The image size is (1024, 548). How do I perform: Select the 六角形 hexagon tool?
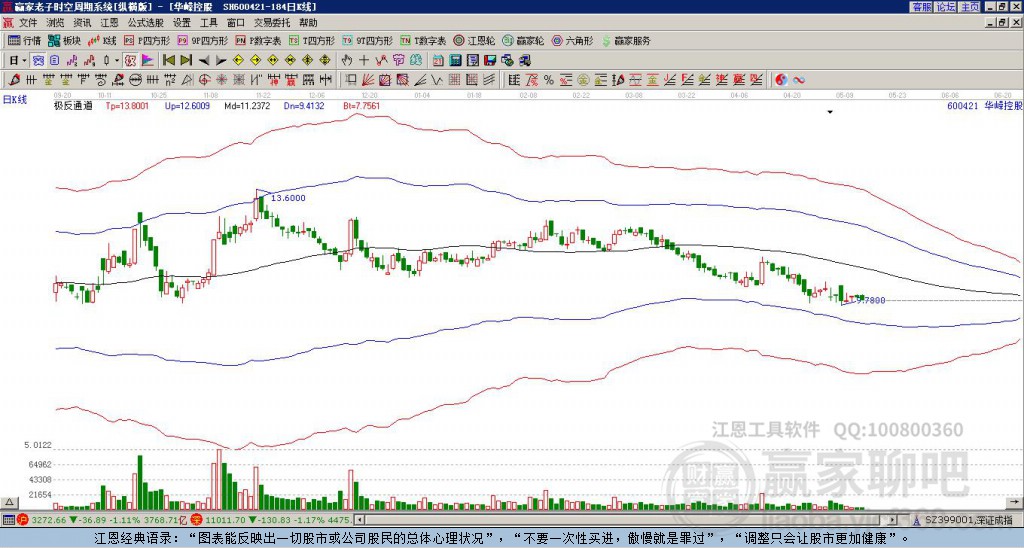[x=573, y=40]
